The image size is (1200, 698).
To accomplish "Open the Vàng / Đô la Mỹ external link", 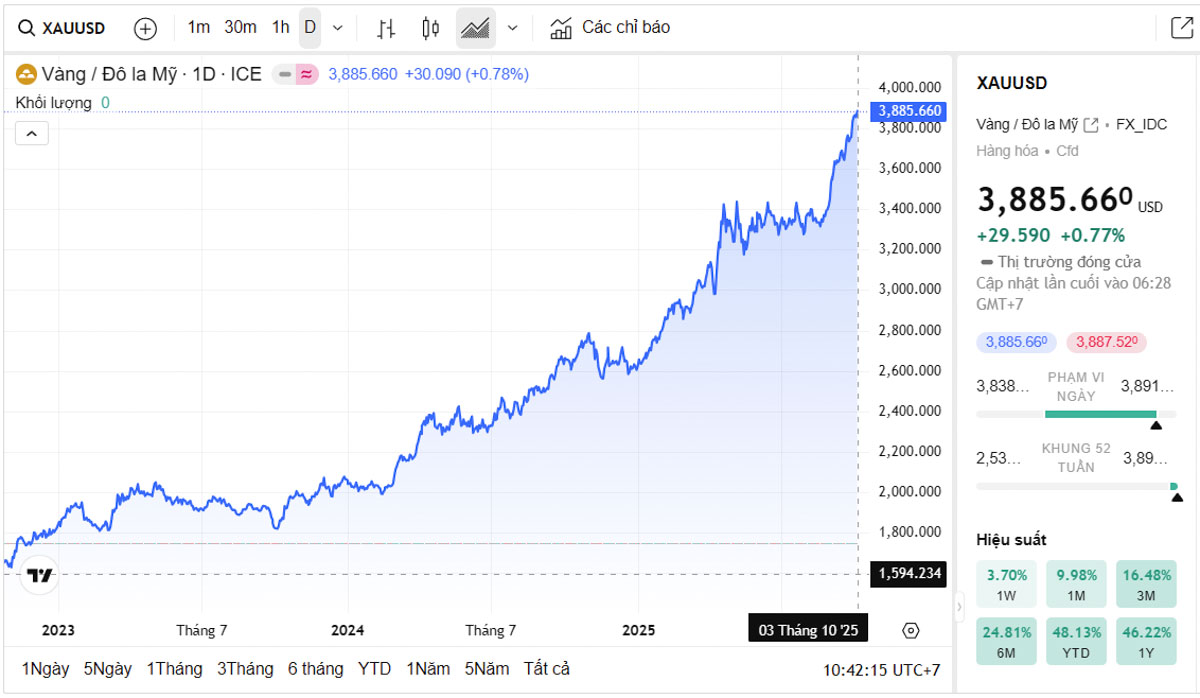I will (x=1091, y=125).
